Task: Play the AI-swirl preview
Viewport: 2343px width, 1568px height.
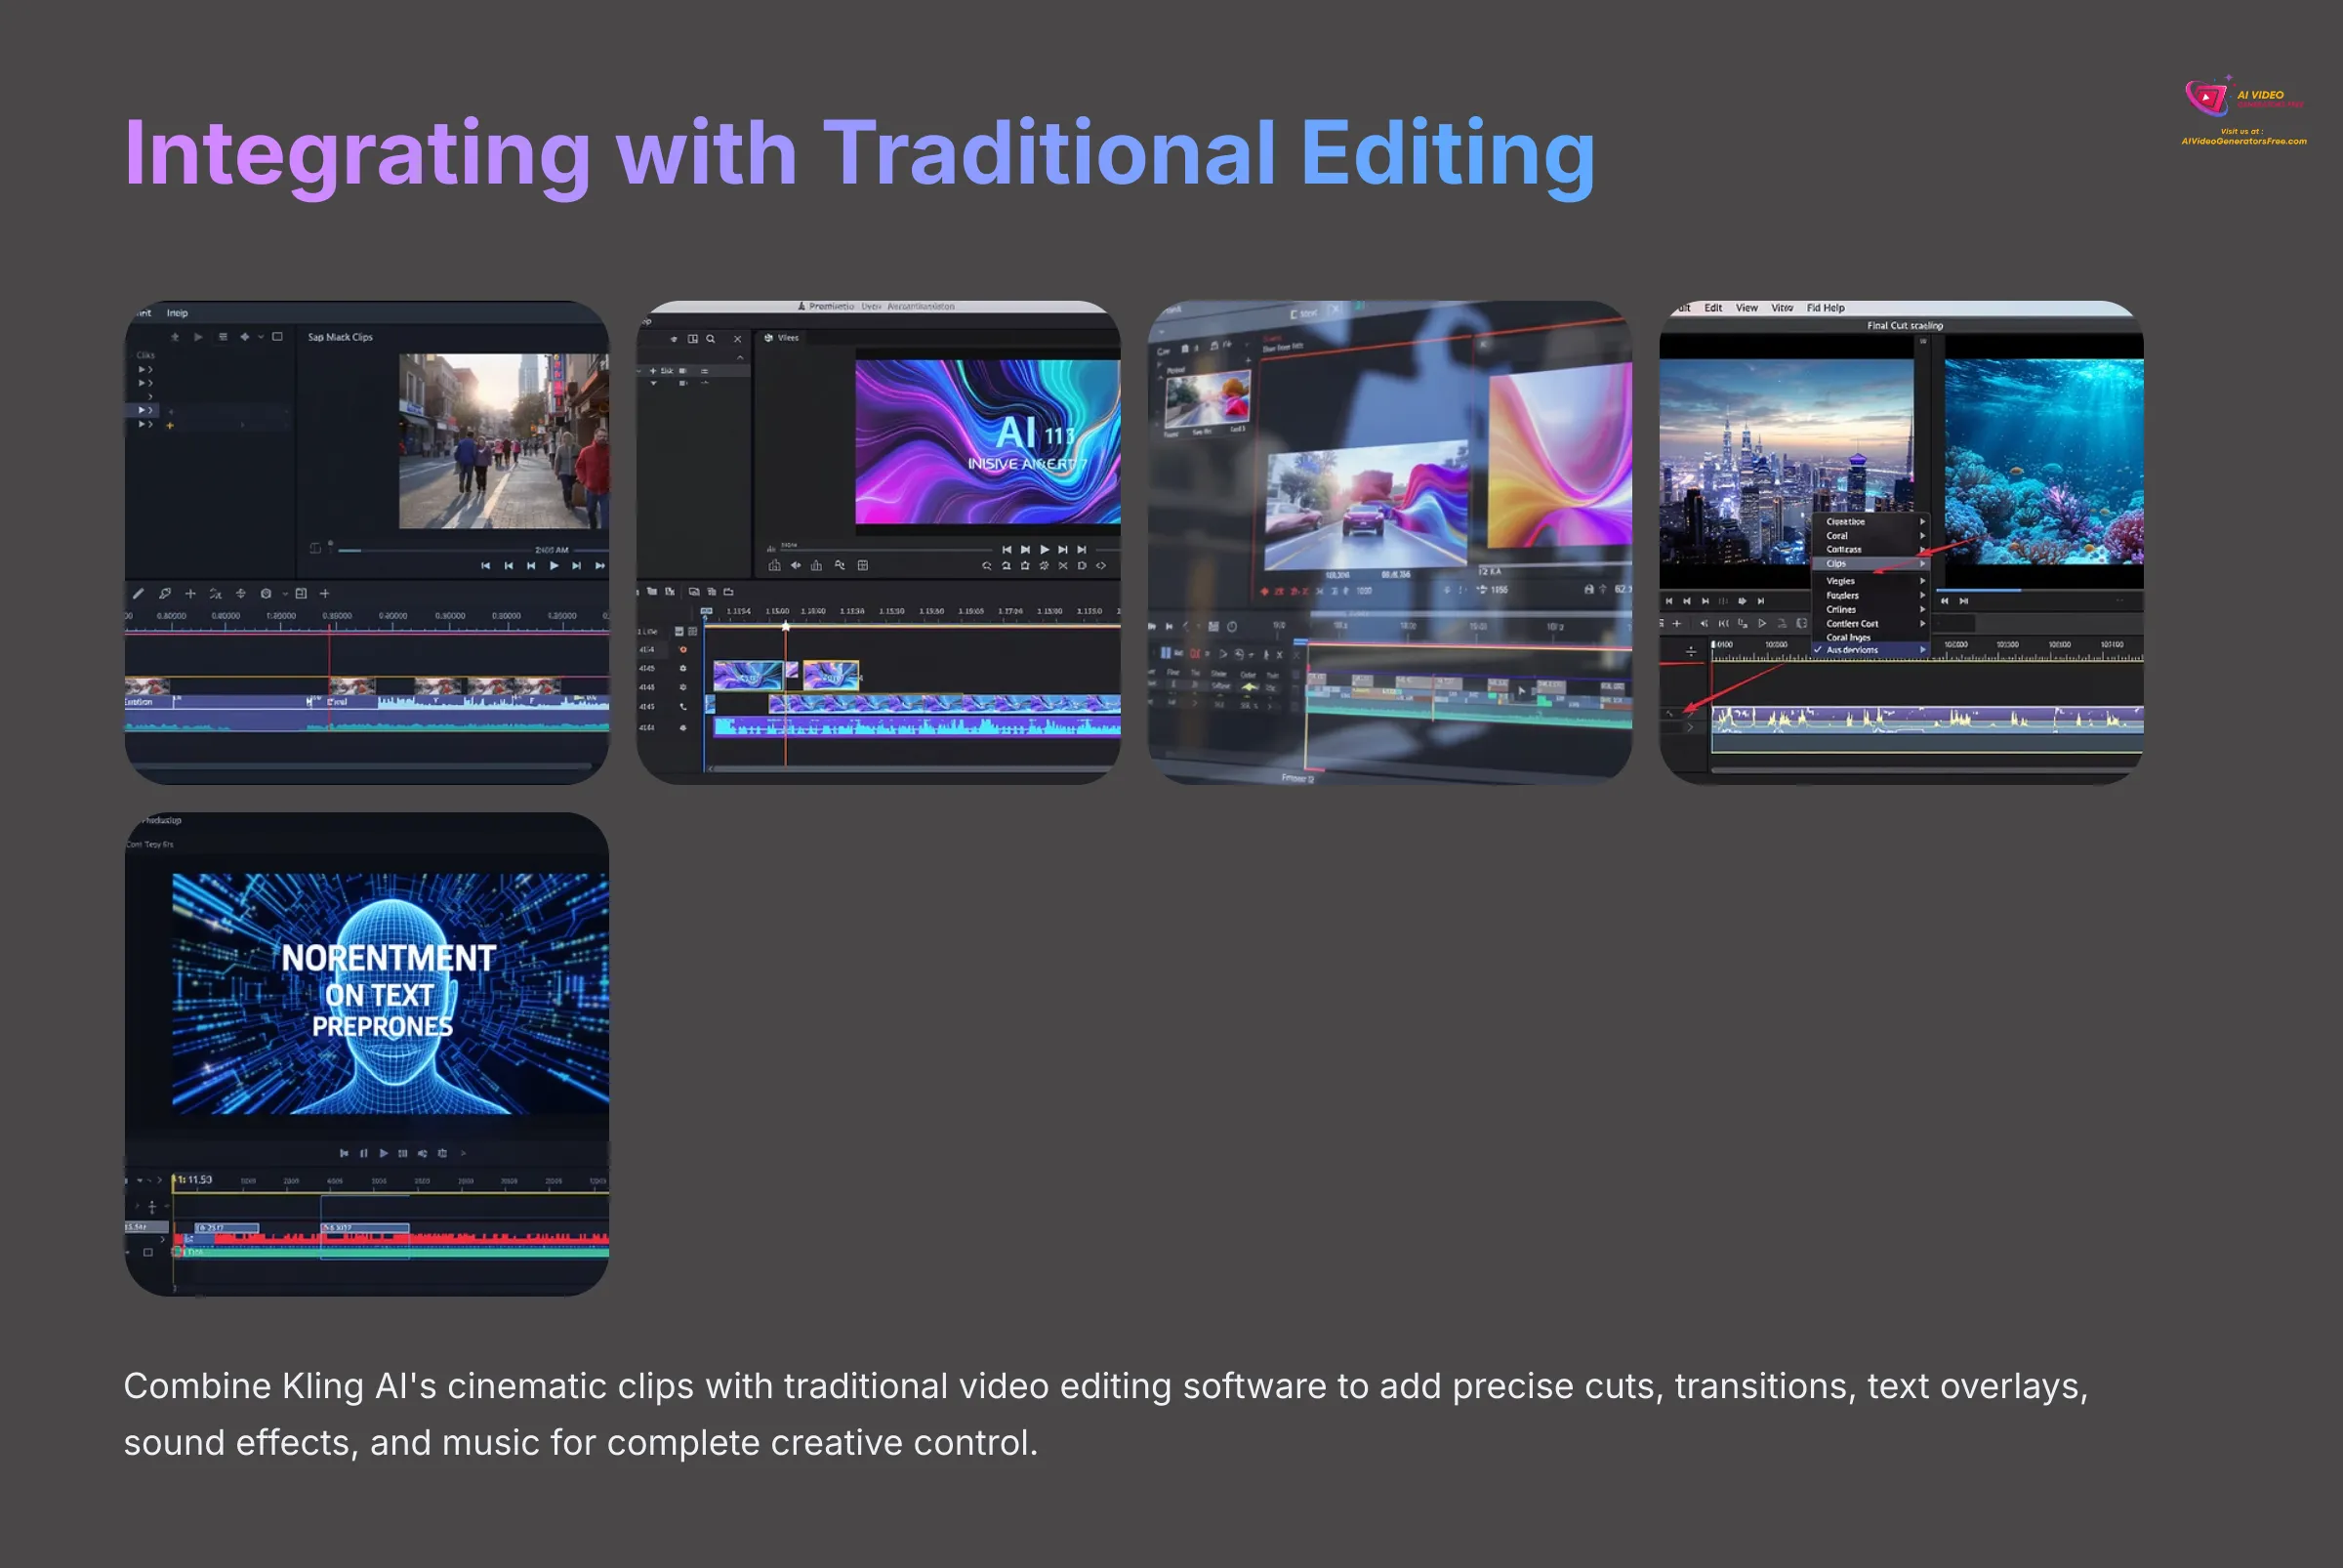Action: point(1045,549)
